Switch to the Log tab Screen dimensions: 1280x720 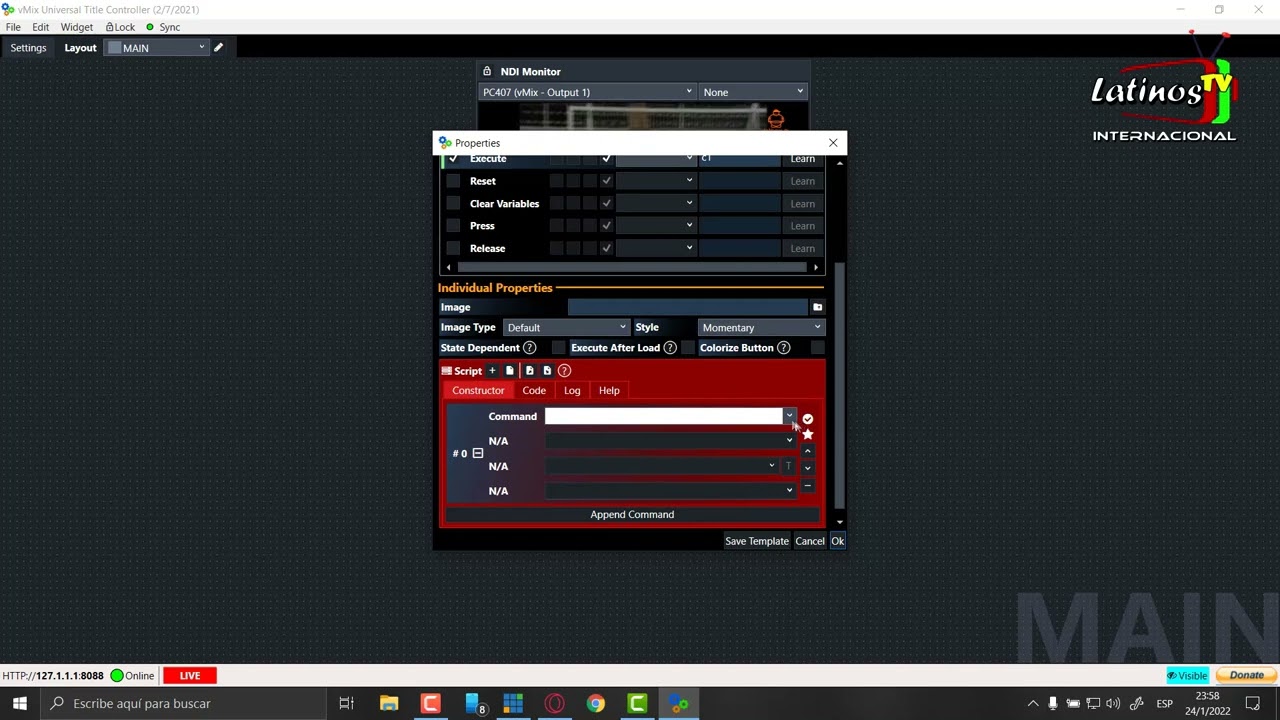pos(572,391)
